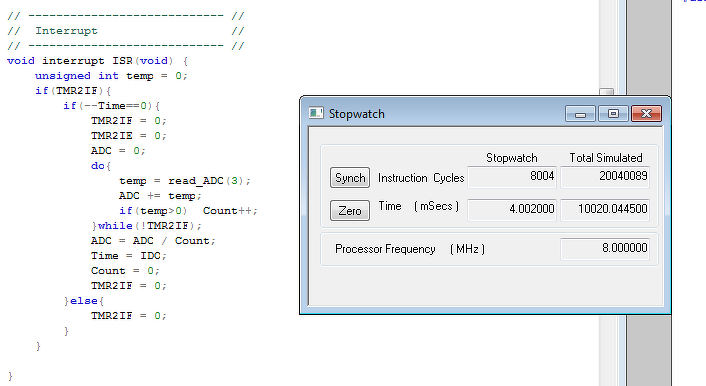Viewport: 706px width, 386px height.
Task: Select the Stopwatch instruction cycles field 8004
Action: coord(512,177)
